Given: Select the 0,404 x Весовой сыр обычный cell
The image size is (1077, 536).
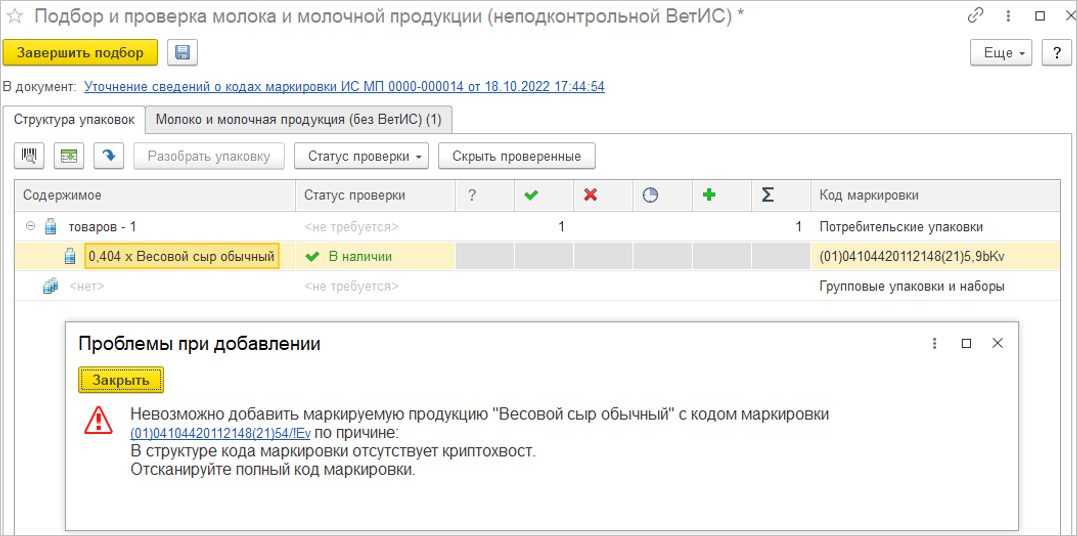Looking at the screenshot, I should [181, 257].
